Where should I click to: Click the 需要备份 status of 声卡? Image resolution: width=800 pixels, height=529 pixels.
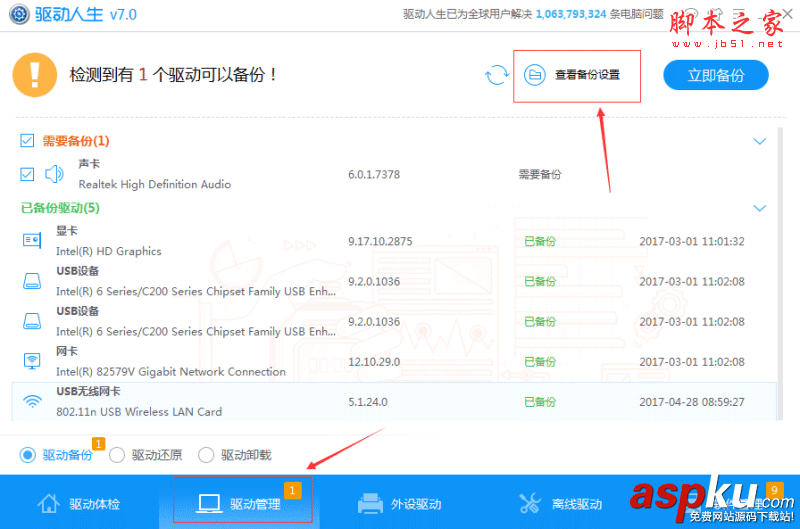pyautogui.click(x=540, y=174)
